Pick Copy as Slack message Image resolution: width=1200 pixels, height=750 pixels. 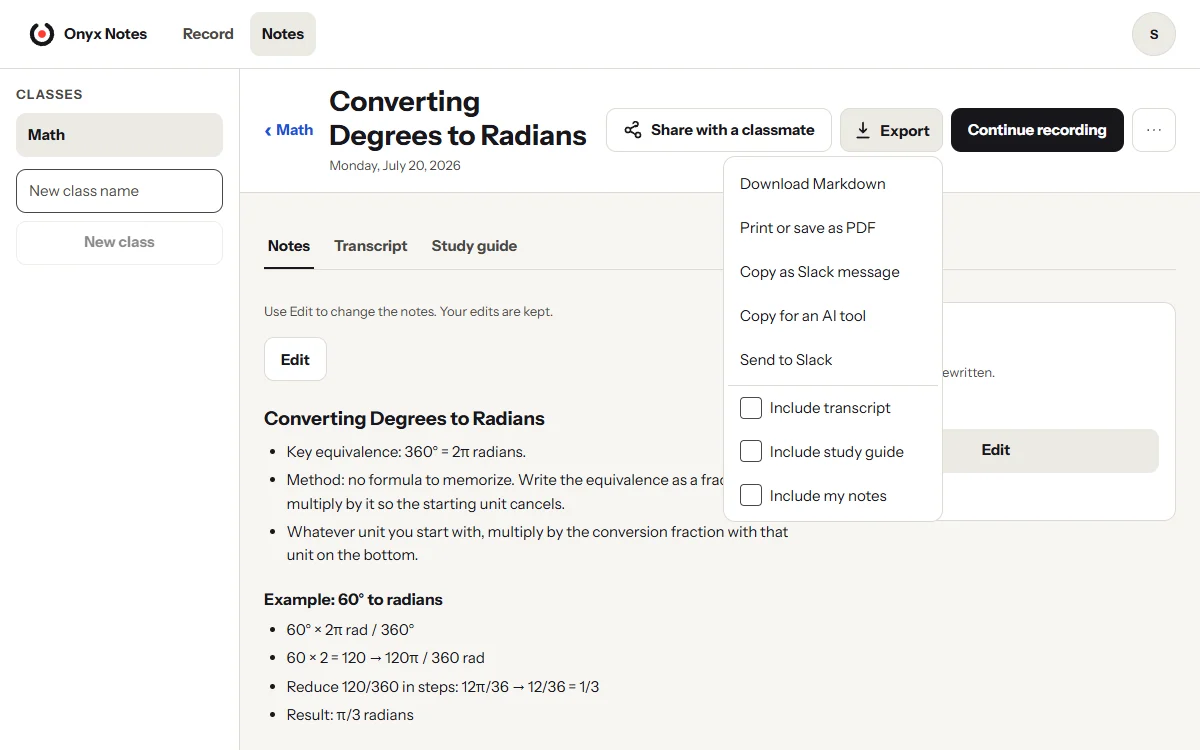point(833,272)
